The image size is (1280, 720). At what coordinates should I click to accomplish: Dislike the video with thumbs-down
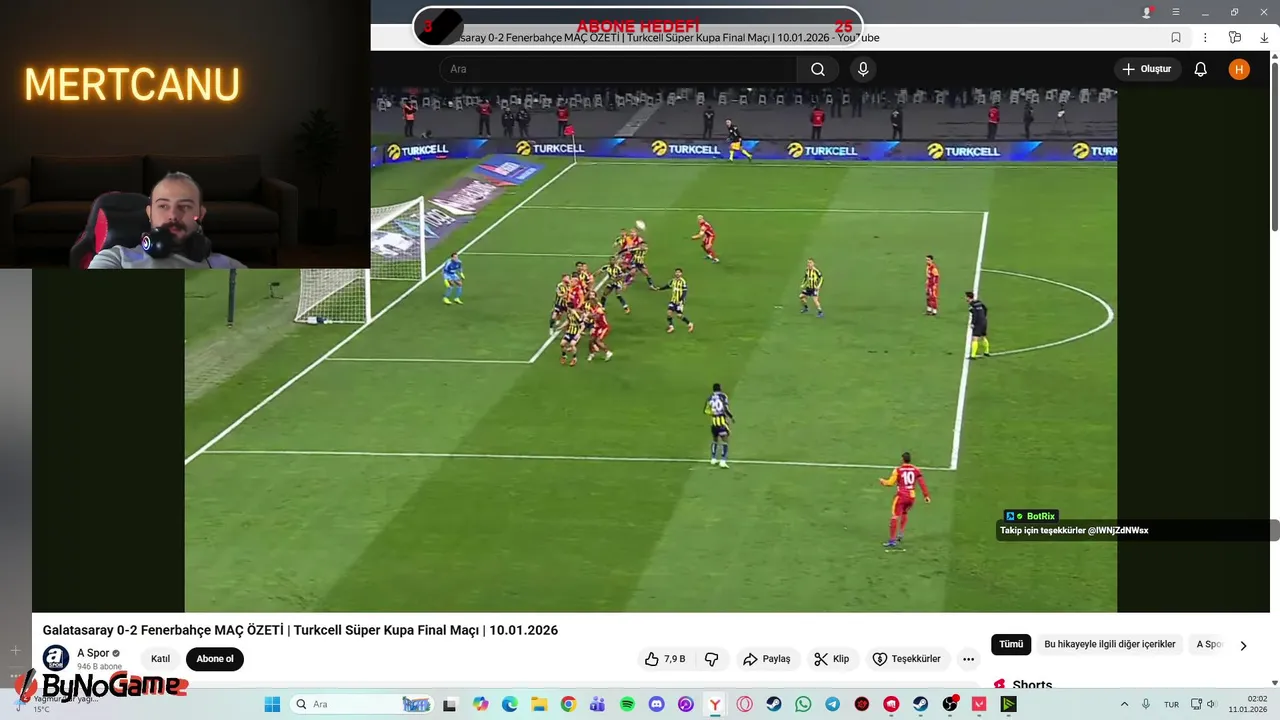tap(712, 659)
